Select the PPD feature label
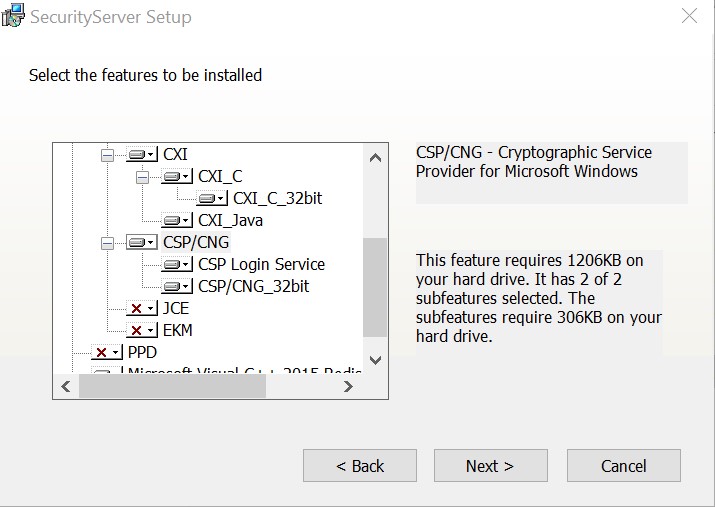 coord(142,352)
